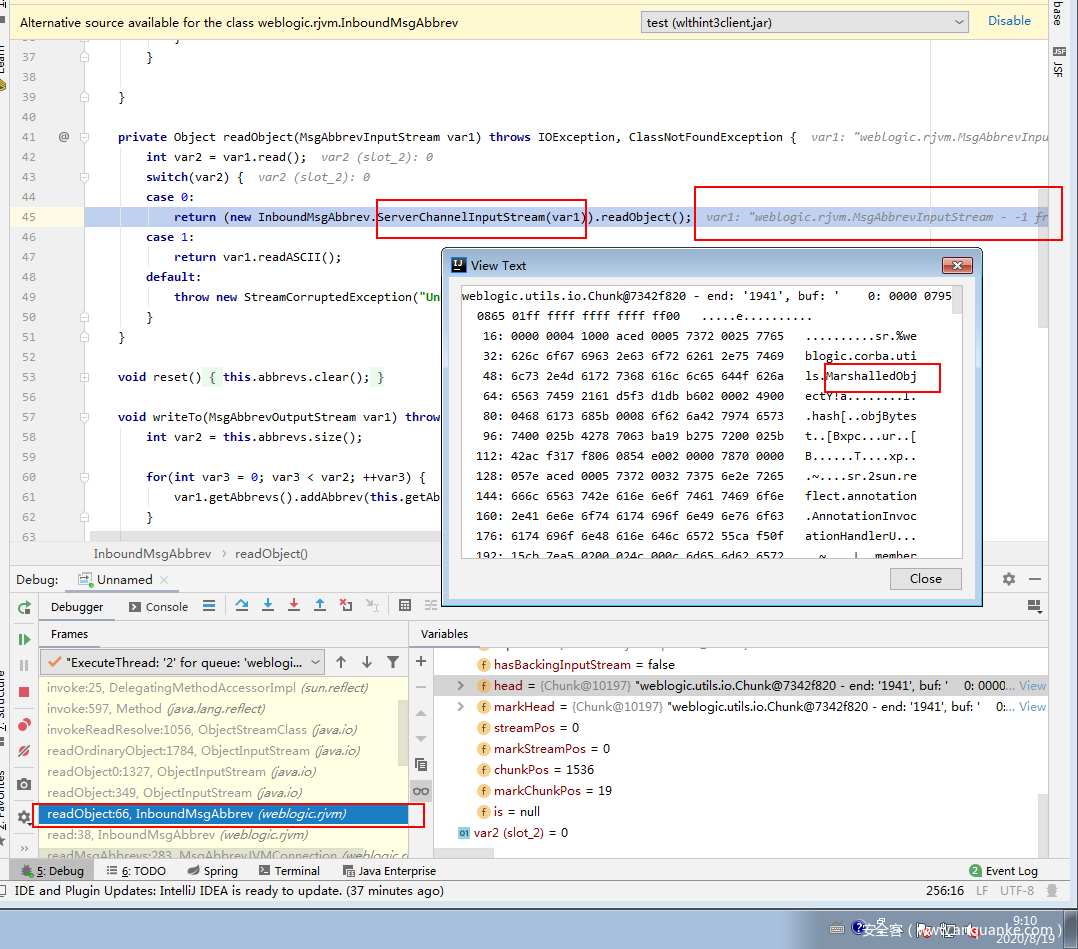The image size is (1078, 949).
Task: Open the test (wlthint3client.jar) source dropdown
Action: click(805, 22)
